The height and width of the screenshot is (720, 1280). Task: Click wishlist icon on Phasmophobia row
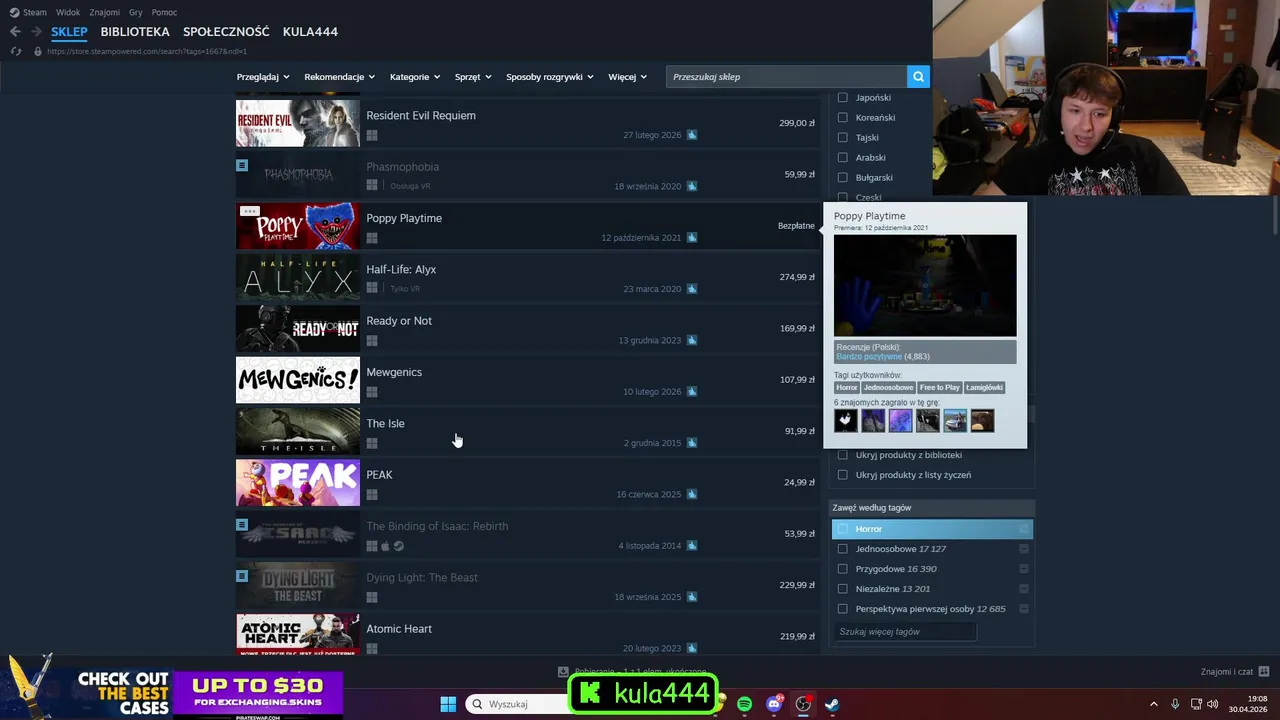692,186
